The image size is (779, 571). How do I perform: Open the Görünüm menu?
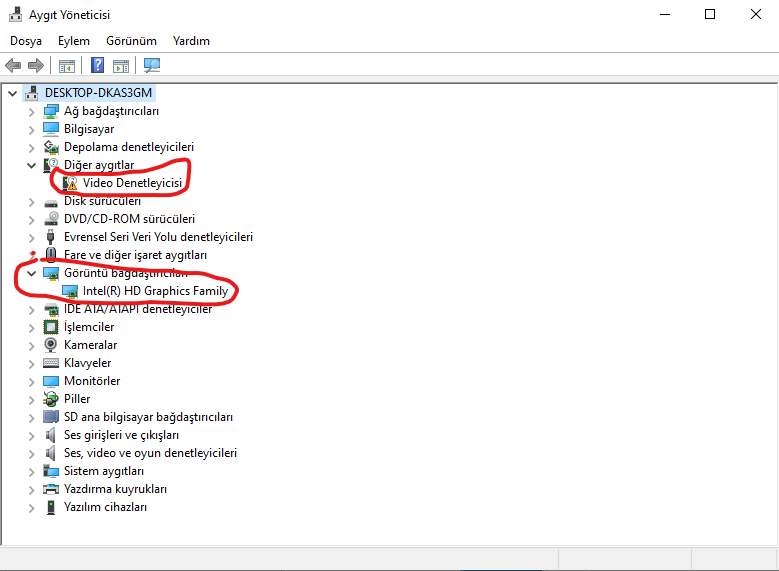click(x=131, y=41)
